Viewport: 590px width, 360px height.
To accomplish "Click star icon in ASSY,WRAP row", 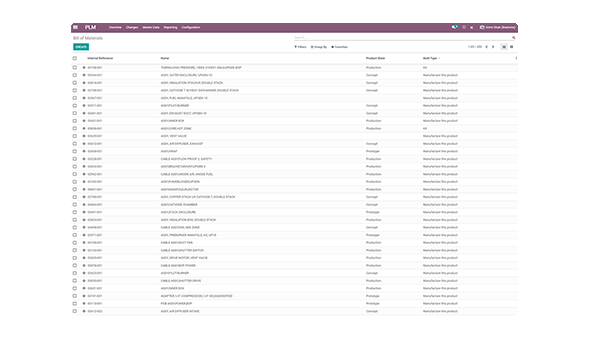I will click(x=84, y=151).
